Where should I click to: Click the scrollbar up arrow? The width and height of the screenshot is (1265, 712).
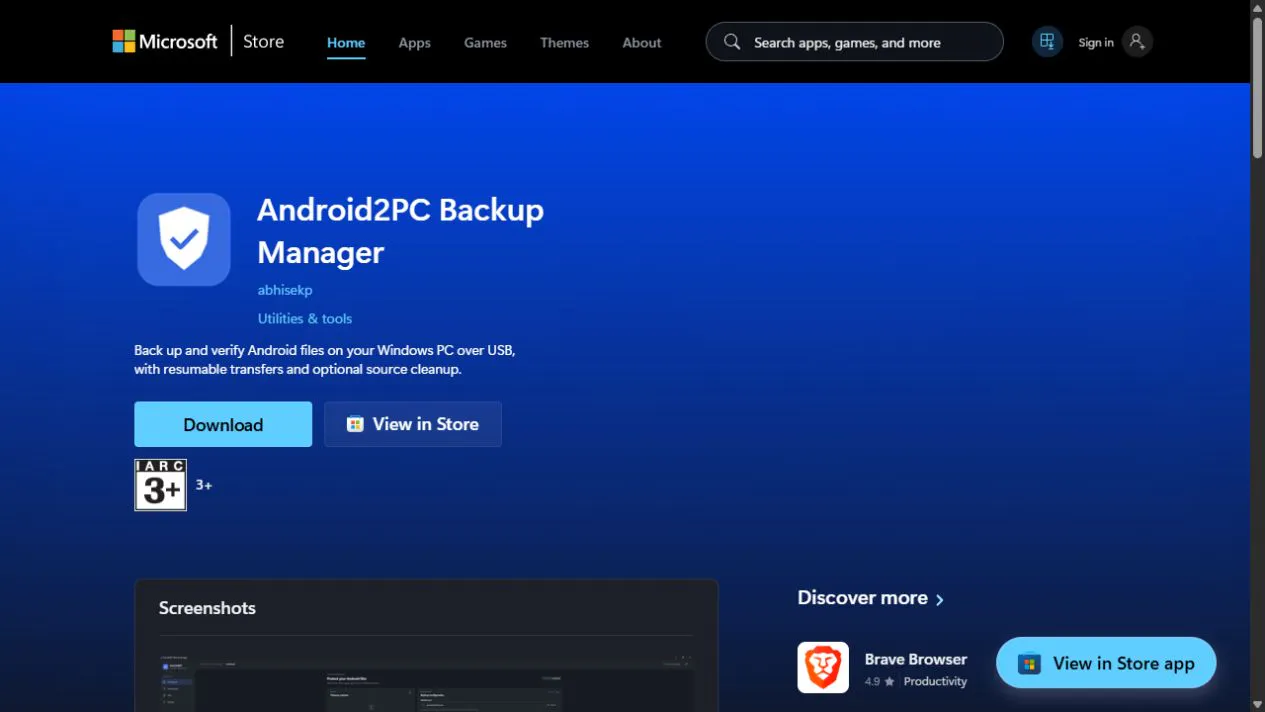pos(1257,7)
